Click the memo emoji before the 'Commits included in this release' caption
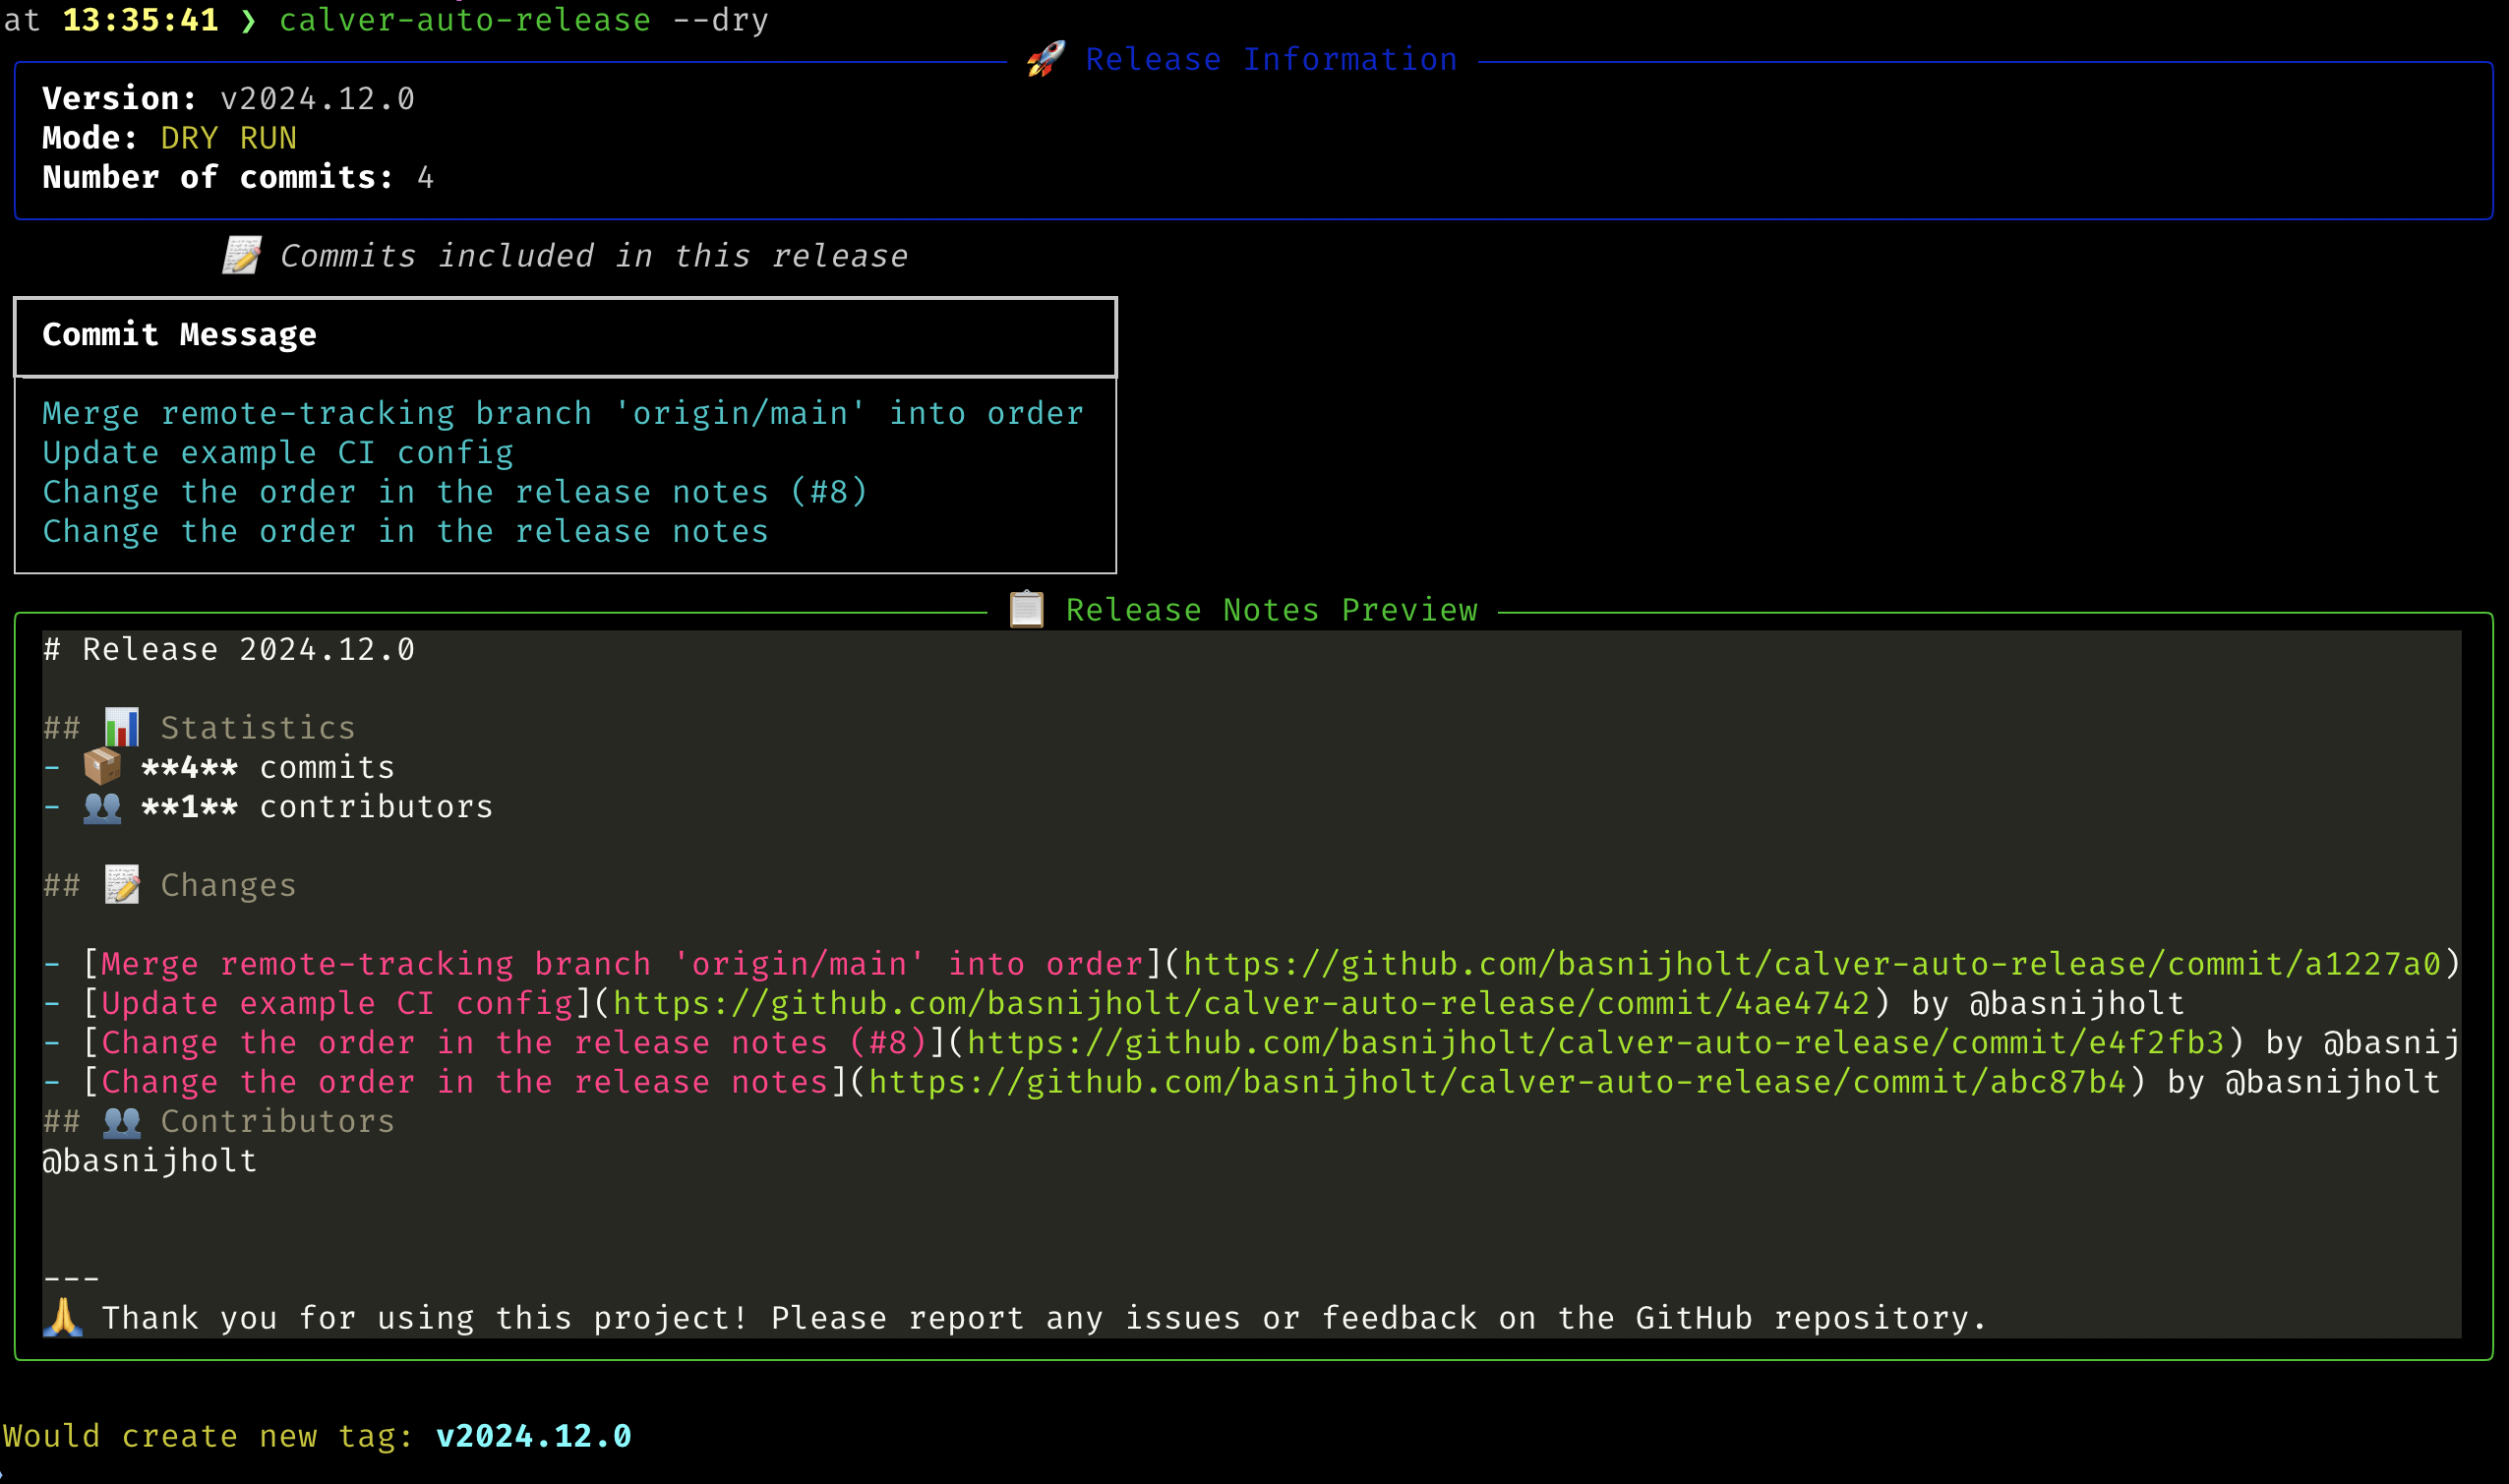Screen dimensions: 2509x1484 tap(241, 256)
